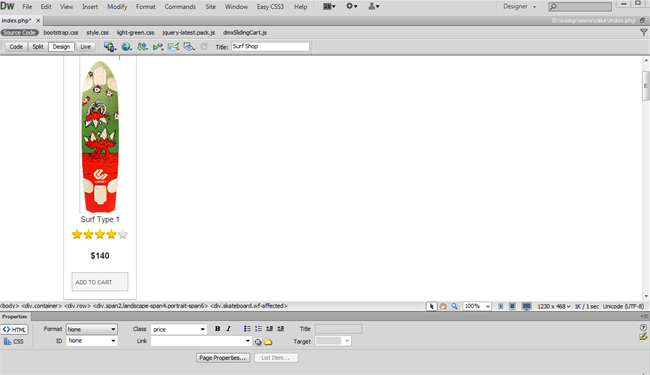
Task: Select the Hand tool in status bar
Action: [x=443, y=306]
